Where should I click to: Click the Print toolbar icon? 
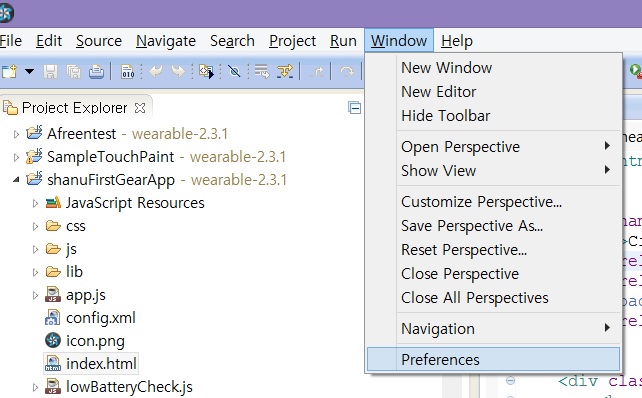tap(97, 72)
